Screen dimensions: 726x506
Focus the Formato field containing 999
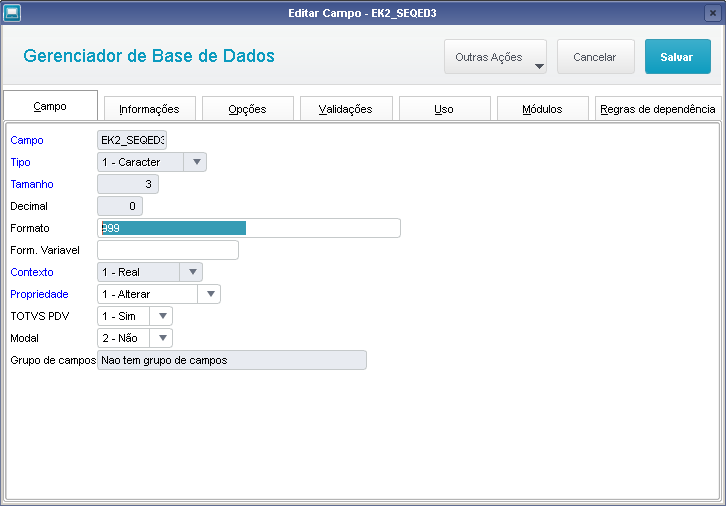click(x=249, y=228)
